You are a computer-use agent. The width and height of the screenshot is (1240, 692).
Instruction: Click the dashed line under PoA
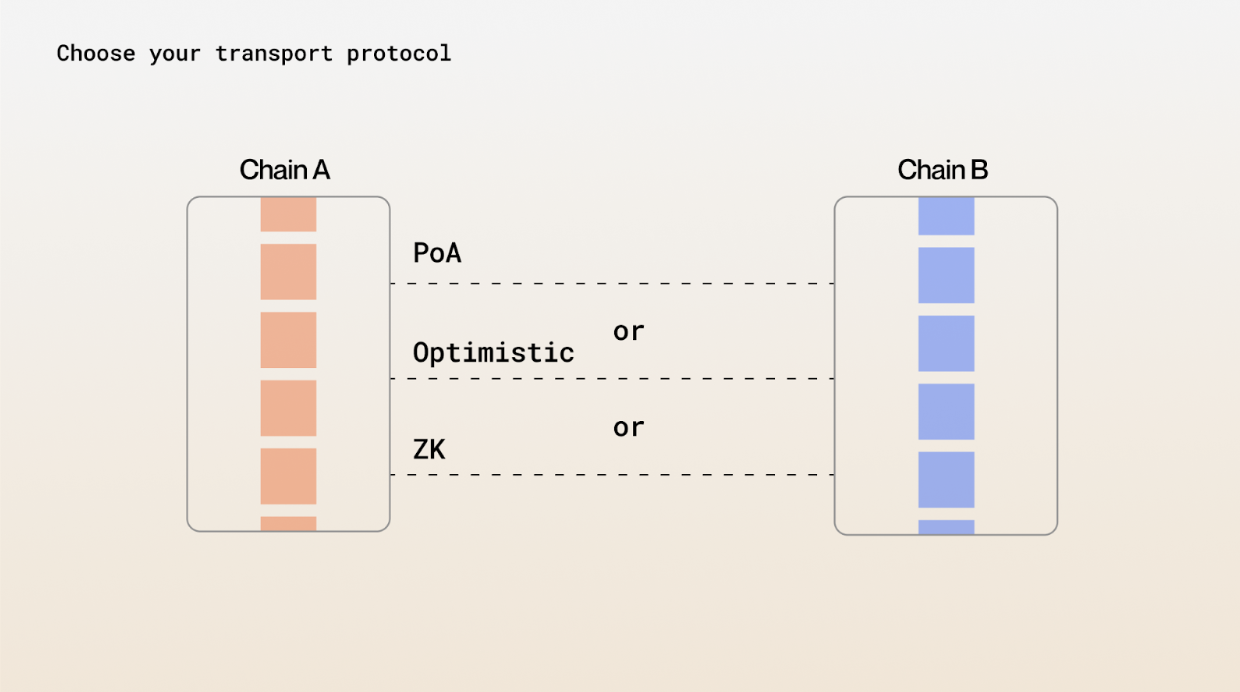click(612, 284)
